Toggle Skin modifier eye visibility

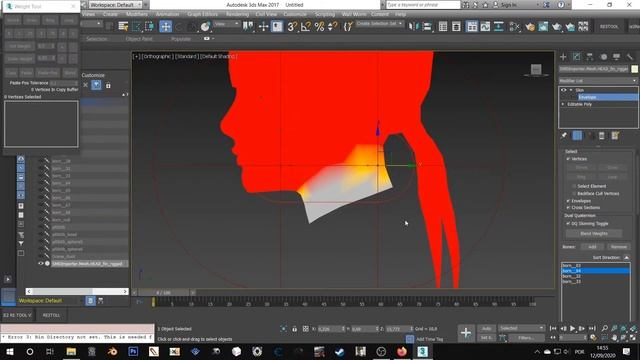click(x=563, y=90)
